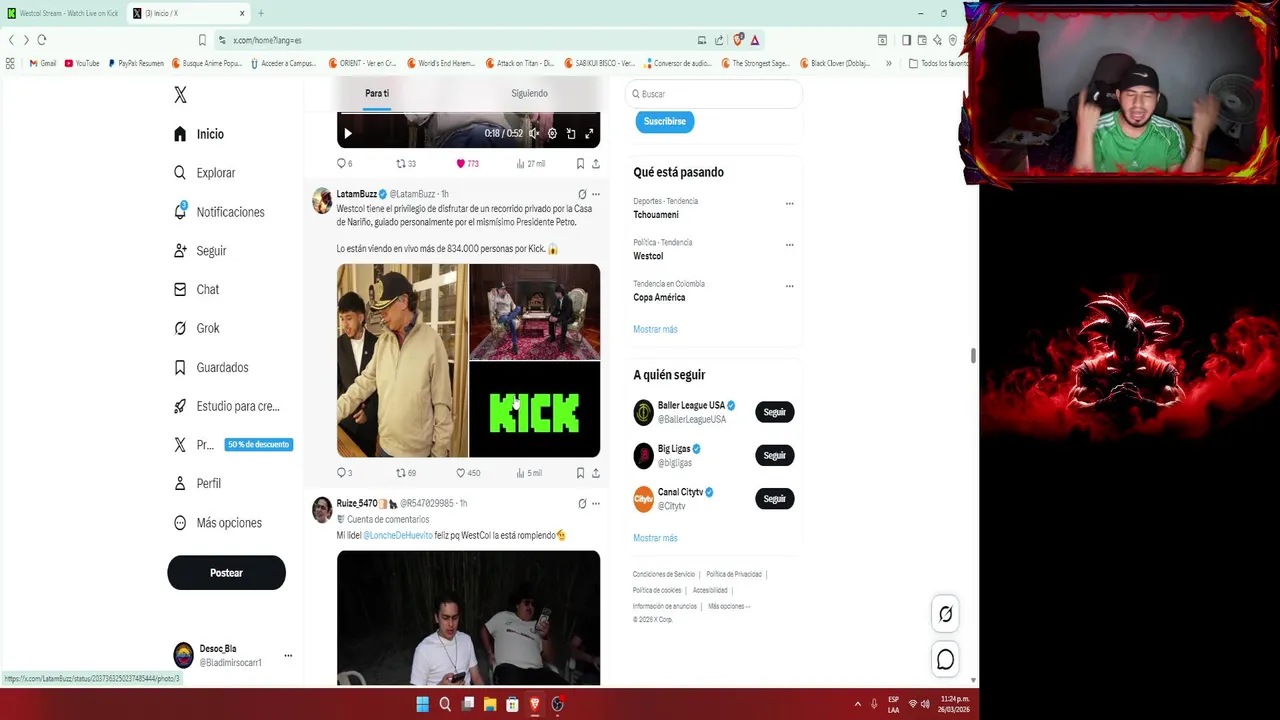Repost LatamBuzz post with 69 reposts
1280x720 pixels.
[x=406, y=473]
